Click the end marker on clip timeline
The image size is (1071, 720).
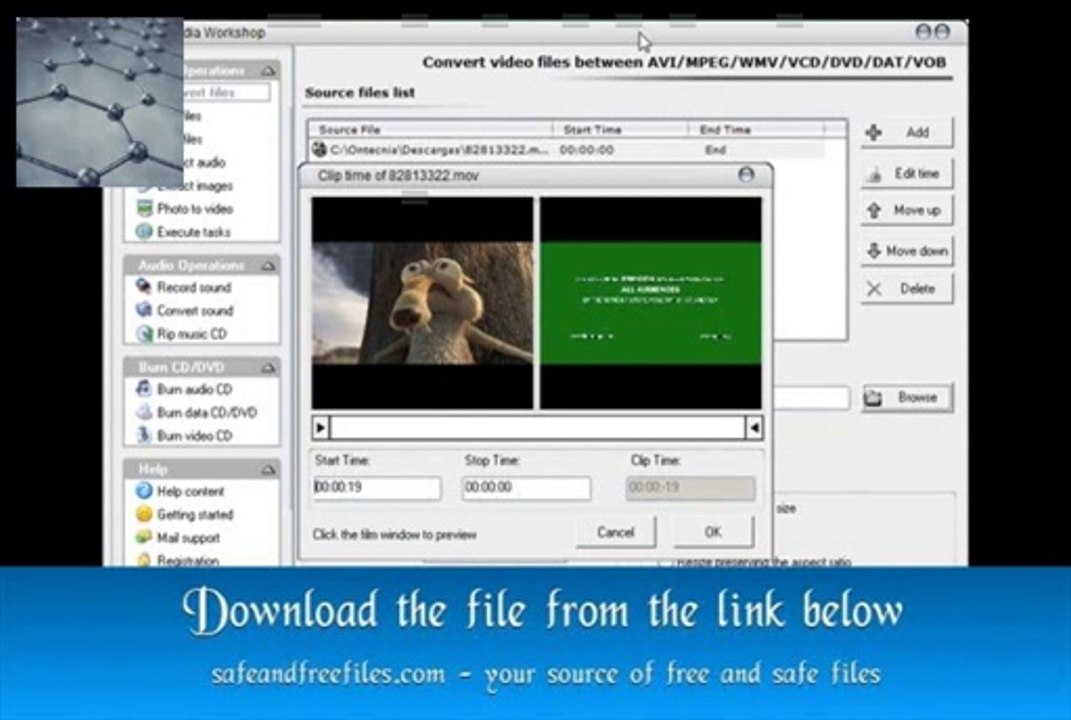[x=753, y=428]
